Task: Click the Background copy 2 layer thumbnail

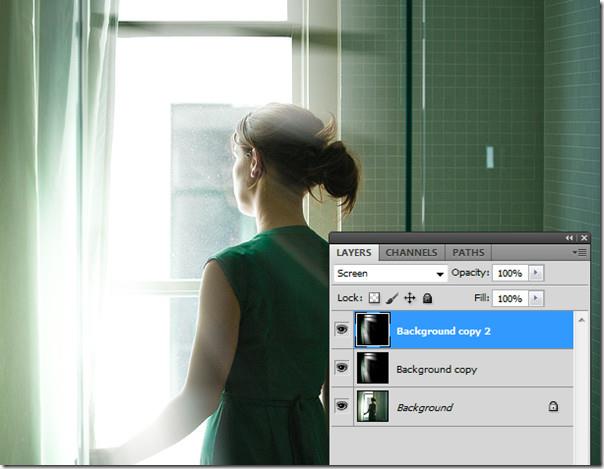Action: click(x=372, y=330)
